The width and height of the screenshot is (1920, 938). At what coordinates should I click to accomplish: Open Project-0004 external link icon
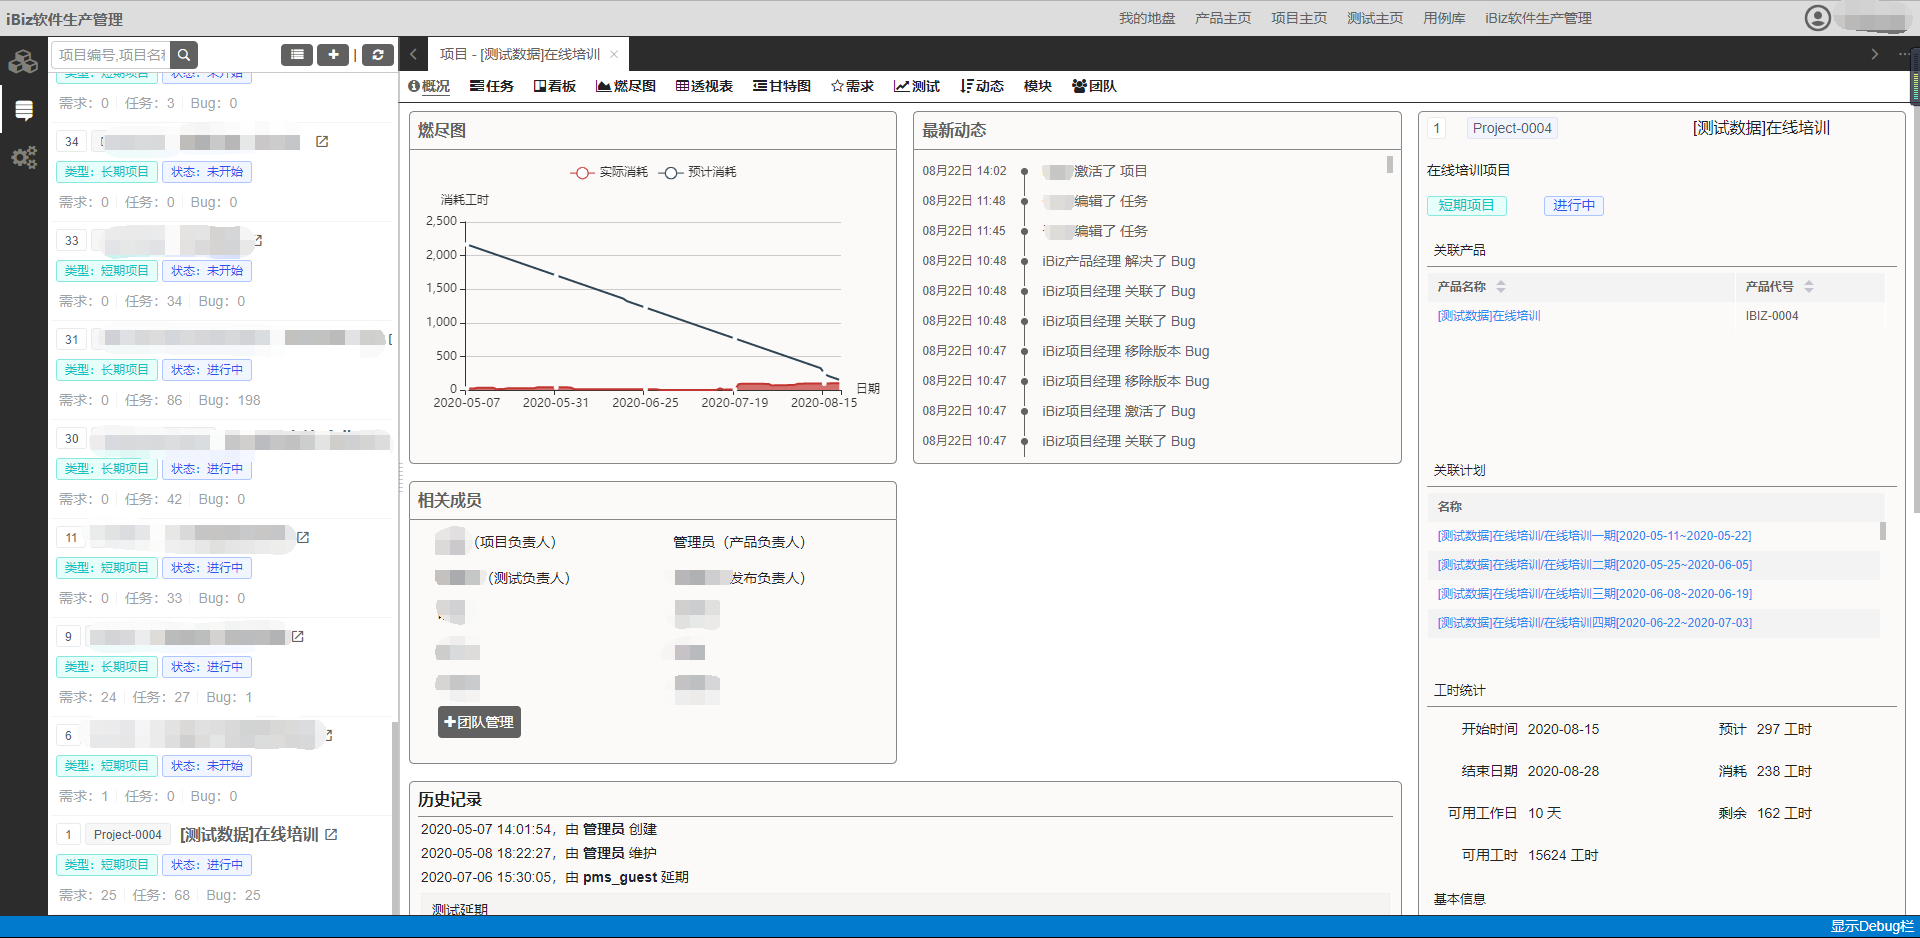(332, 834)
